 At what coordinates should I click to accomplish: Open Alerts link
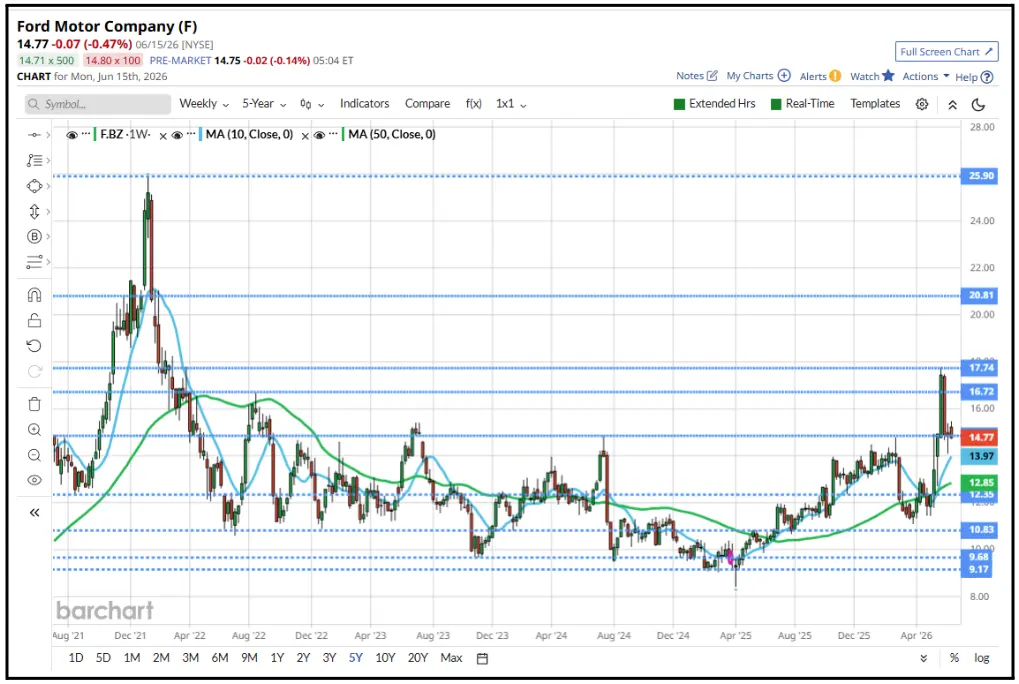click(x=820, y=77)
